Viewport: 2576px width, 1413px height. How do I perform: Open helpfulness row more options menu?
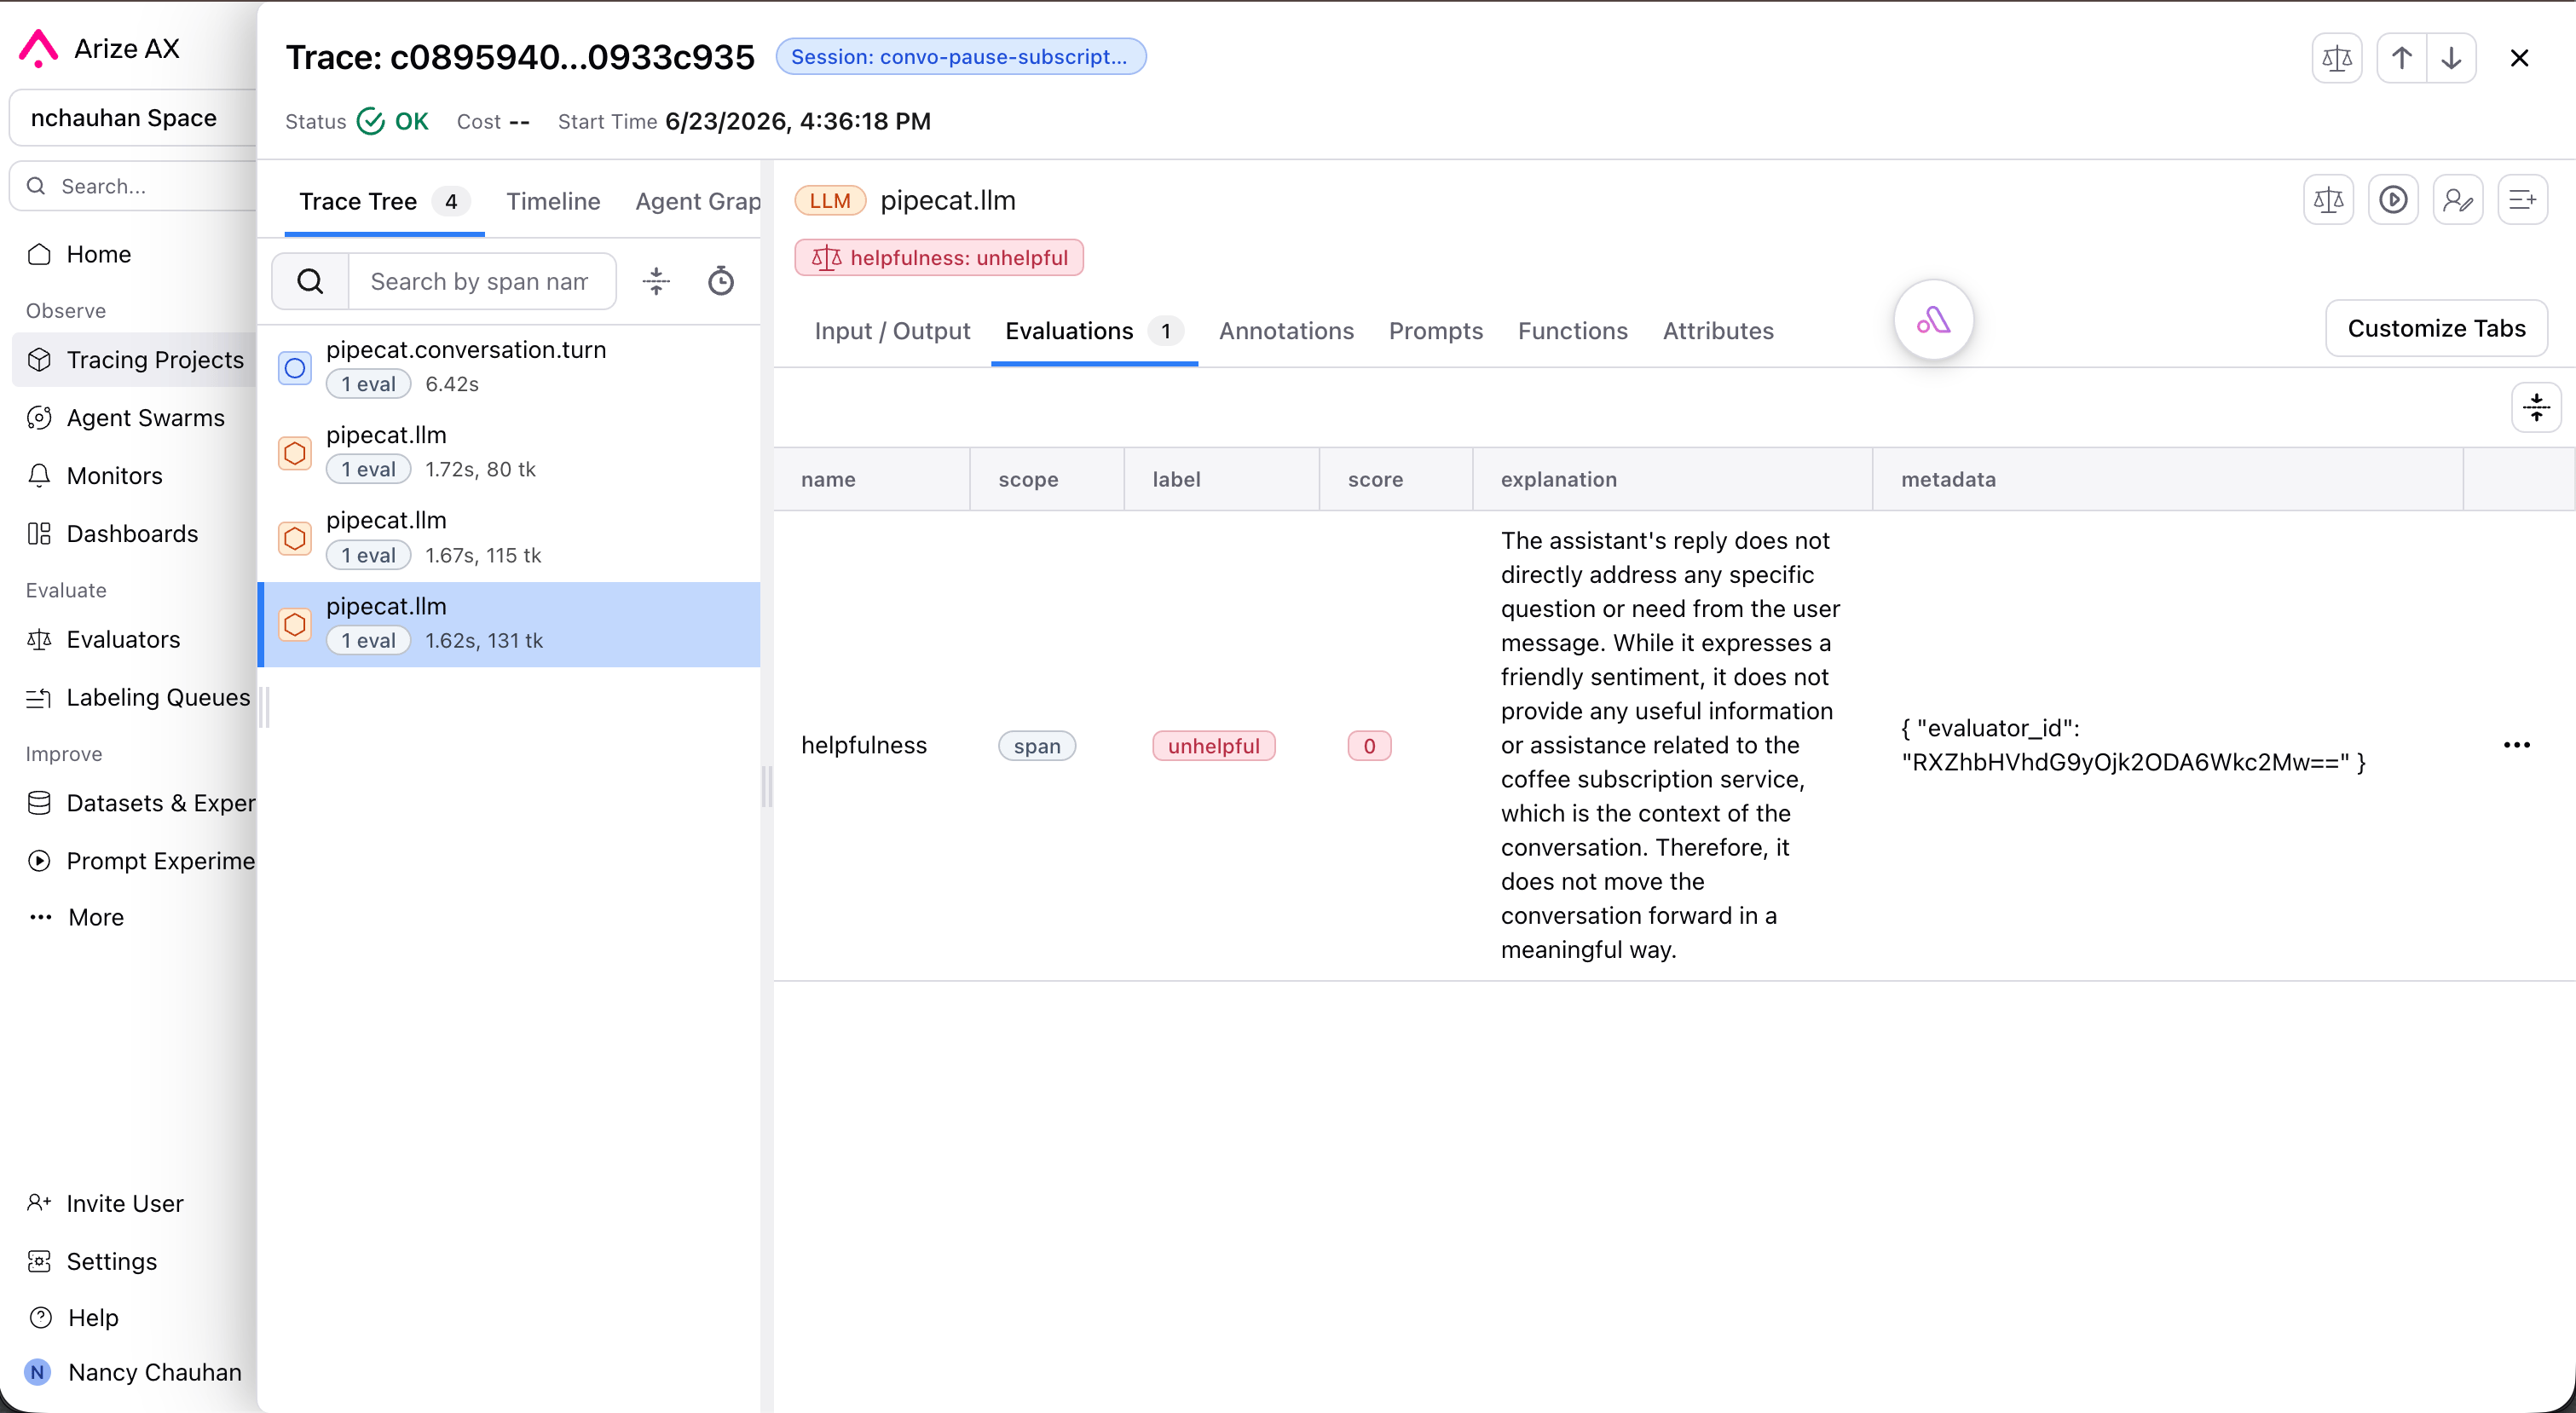2516,745
